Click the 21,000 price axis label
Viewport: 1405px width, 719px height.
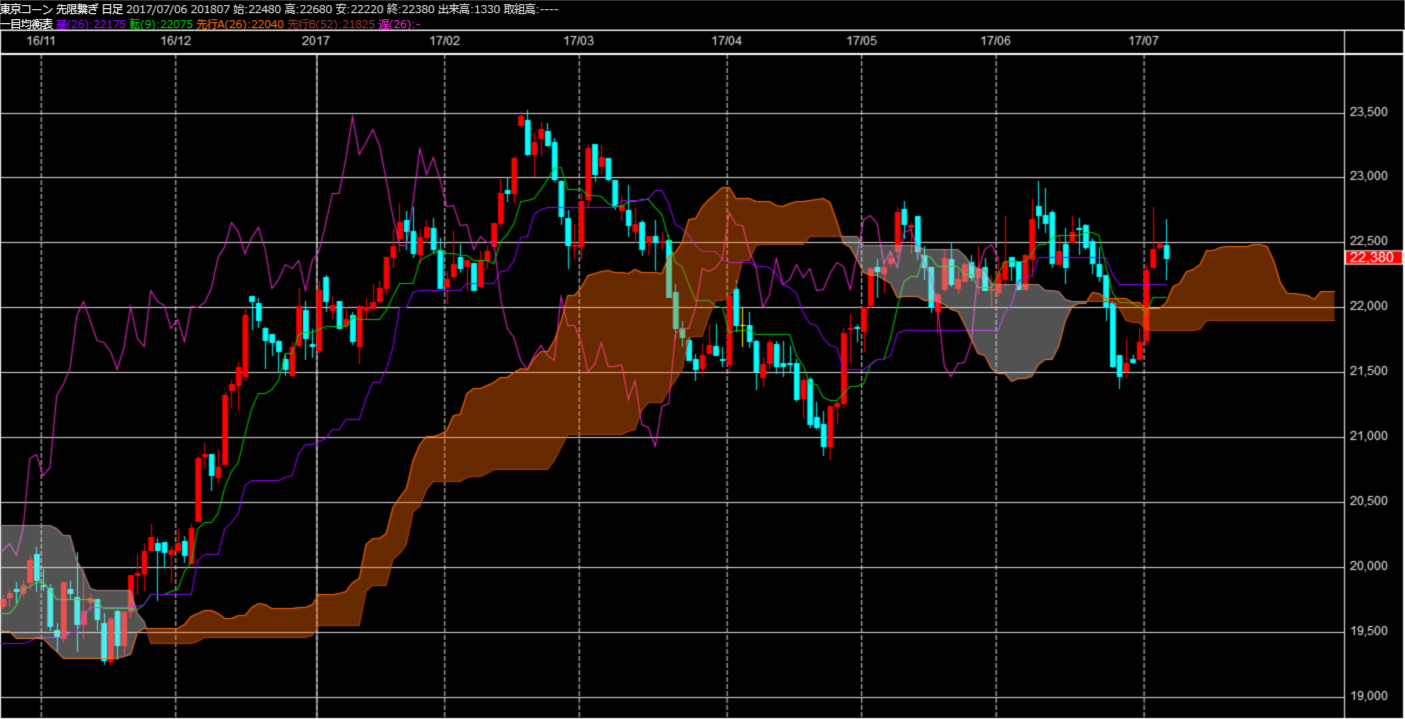[1367, 436]
